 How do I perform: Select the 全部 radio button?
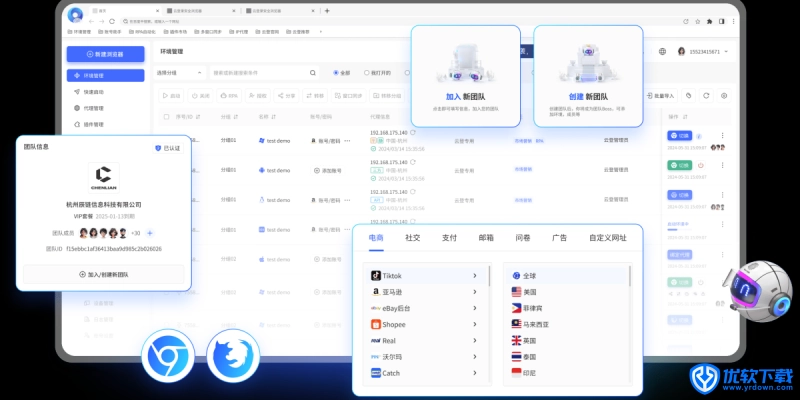pyautogui.click(x=342, y=73)
